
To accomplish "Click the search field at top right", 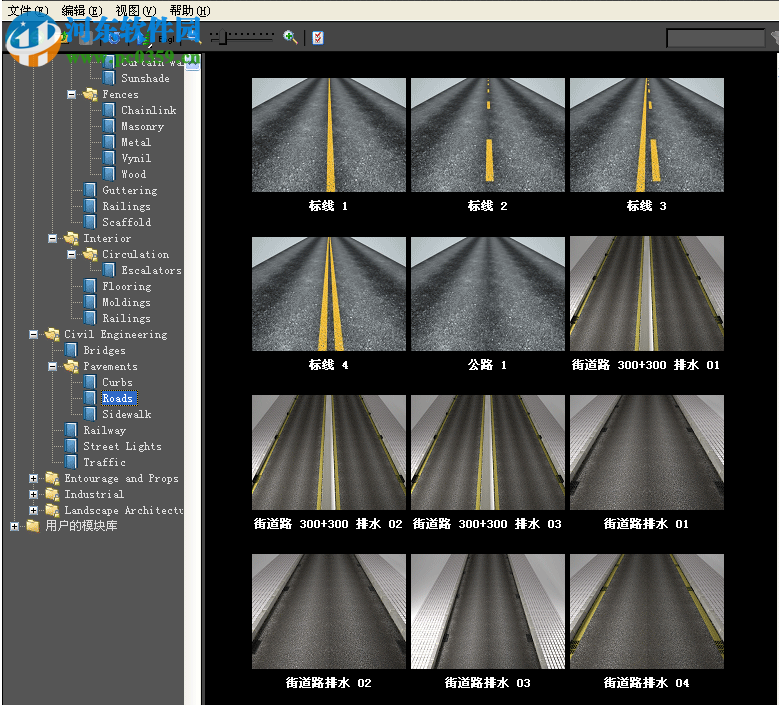I will [715, 38].
